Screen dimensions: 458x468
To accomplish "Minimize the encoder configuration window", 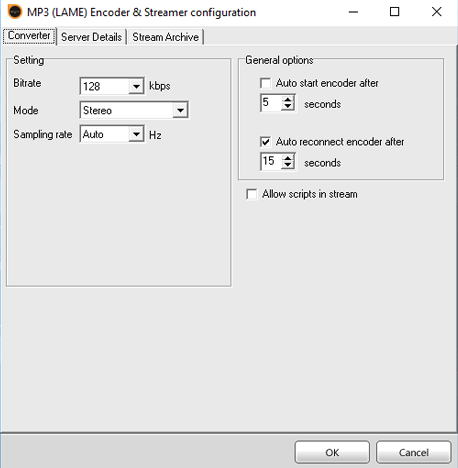I will click(x=353, y=12).
